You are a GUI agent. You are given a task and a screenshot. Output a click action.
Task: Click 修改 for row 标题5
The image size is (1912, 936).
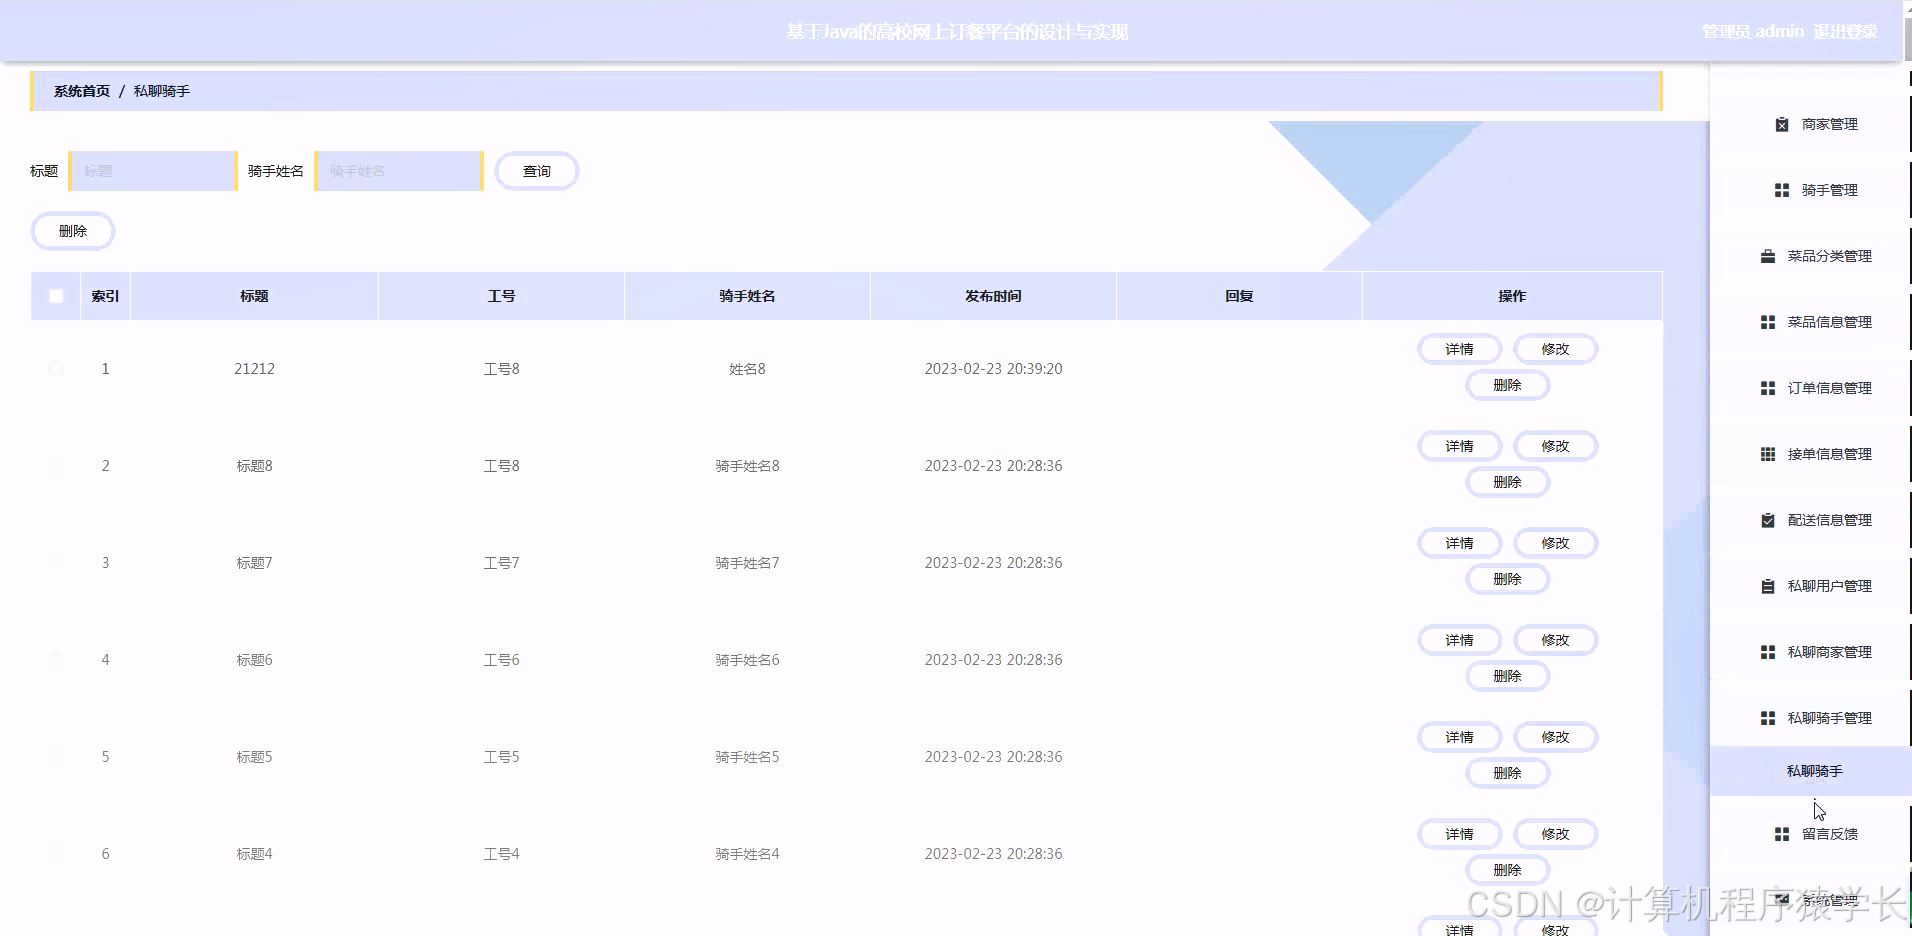point(1555,737)
